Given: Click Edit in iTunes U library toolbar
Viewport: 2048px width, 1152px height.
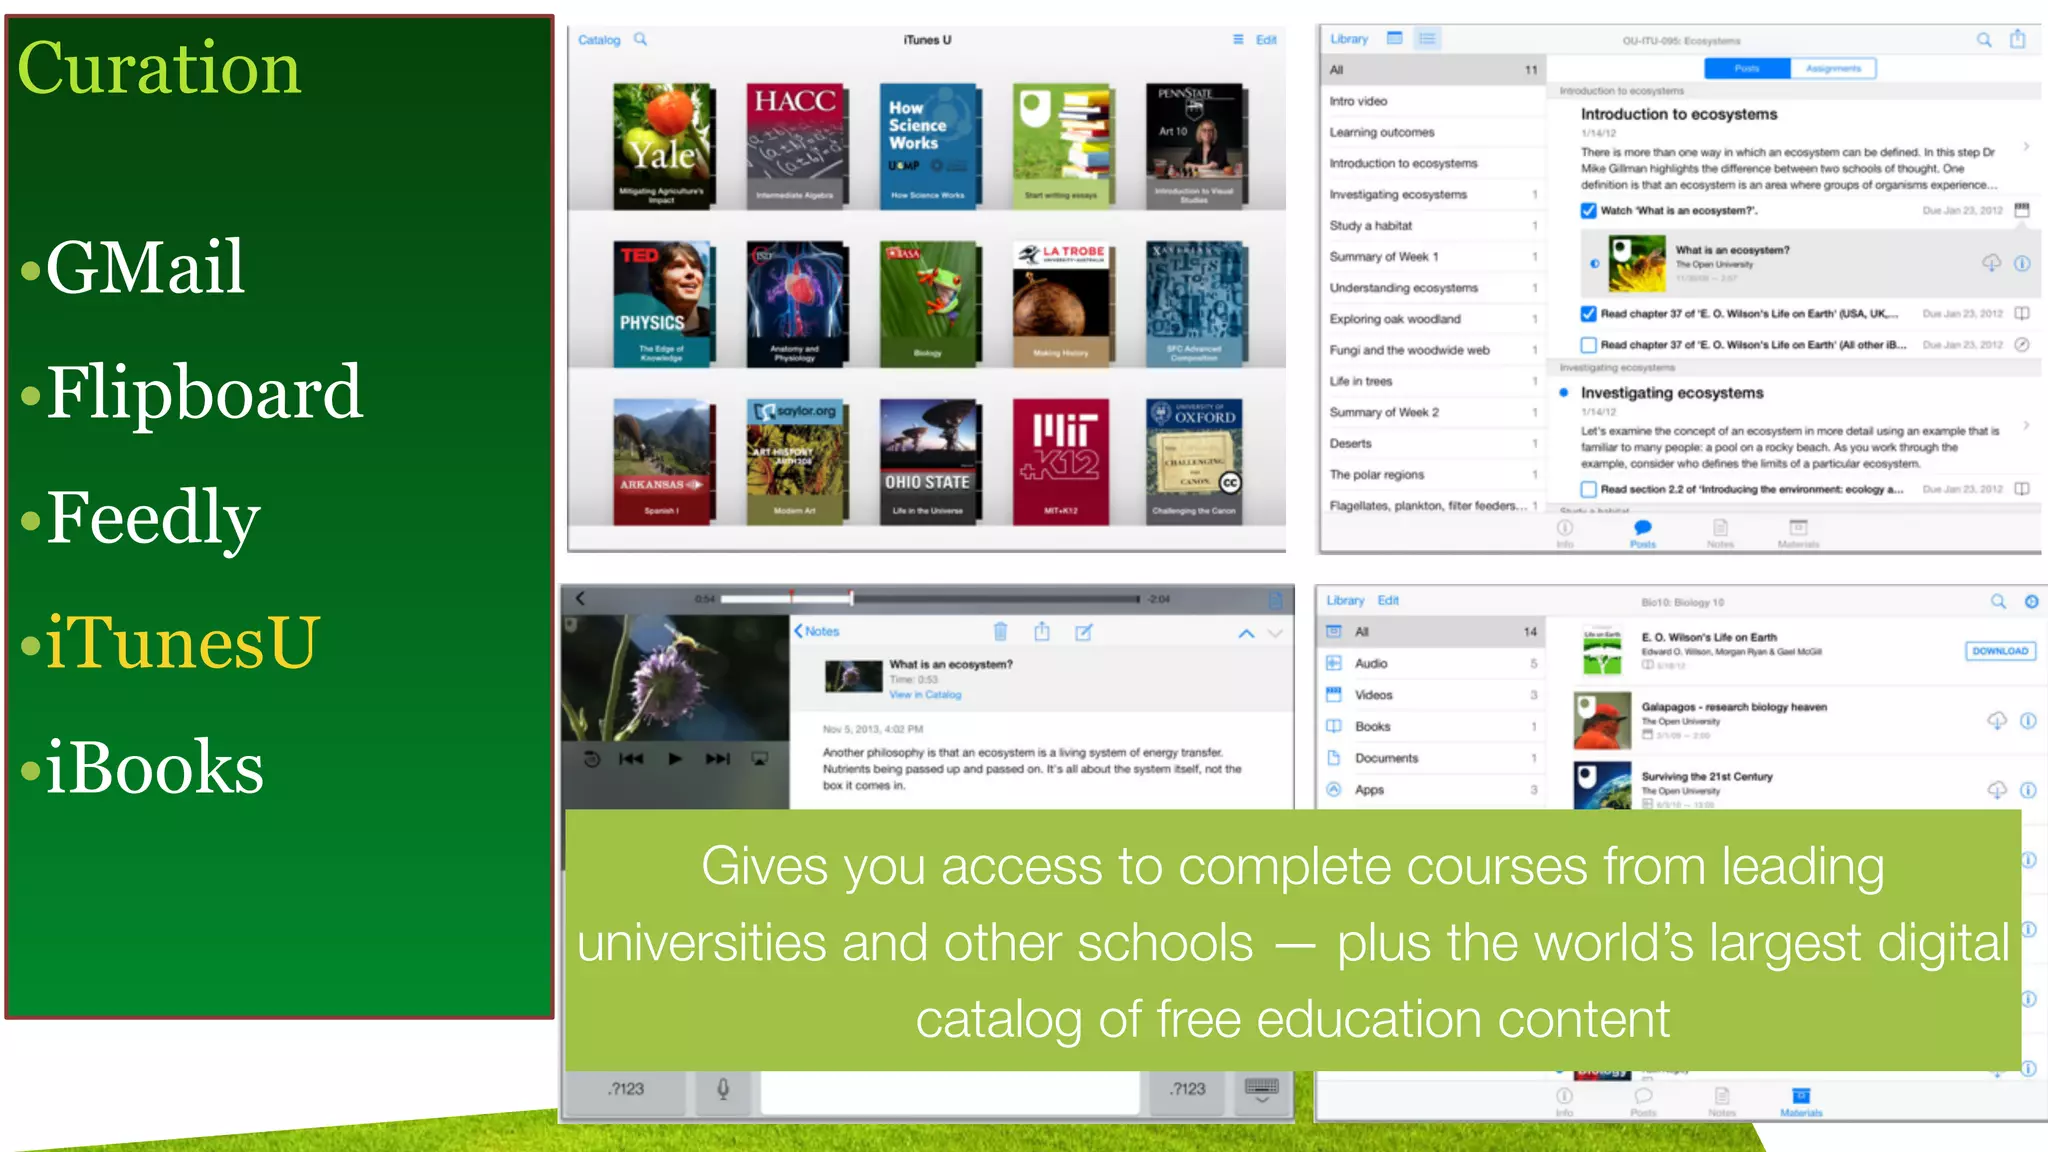Looking at the screenshot, I should pyautogui.click(x=1266, y=40).
